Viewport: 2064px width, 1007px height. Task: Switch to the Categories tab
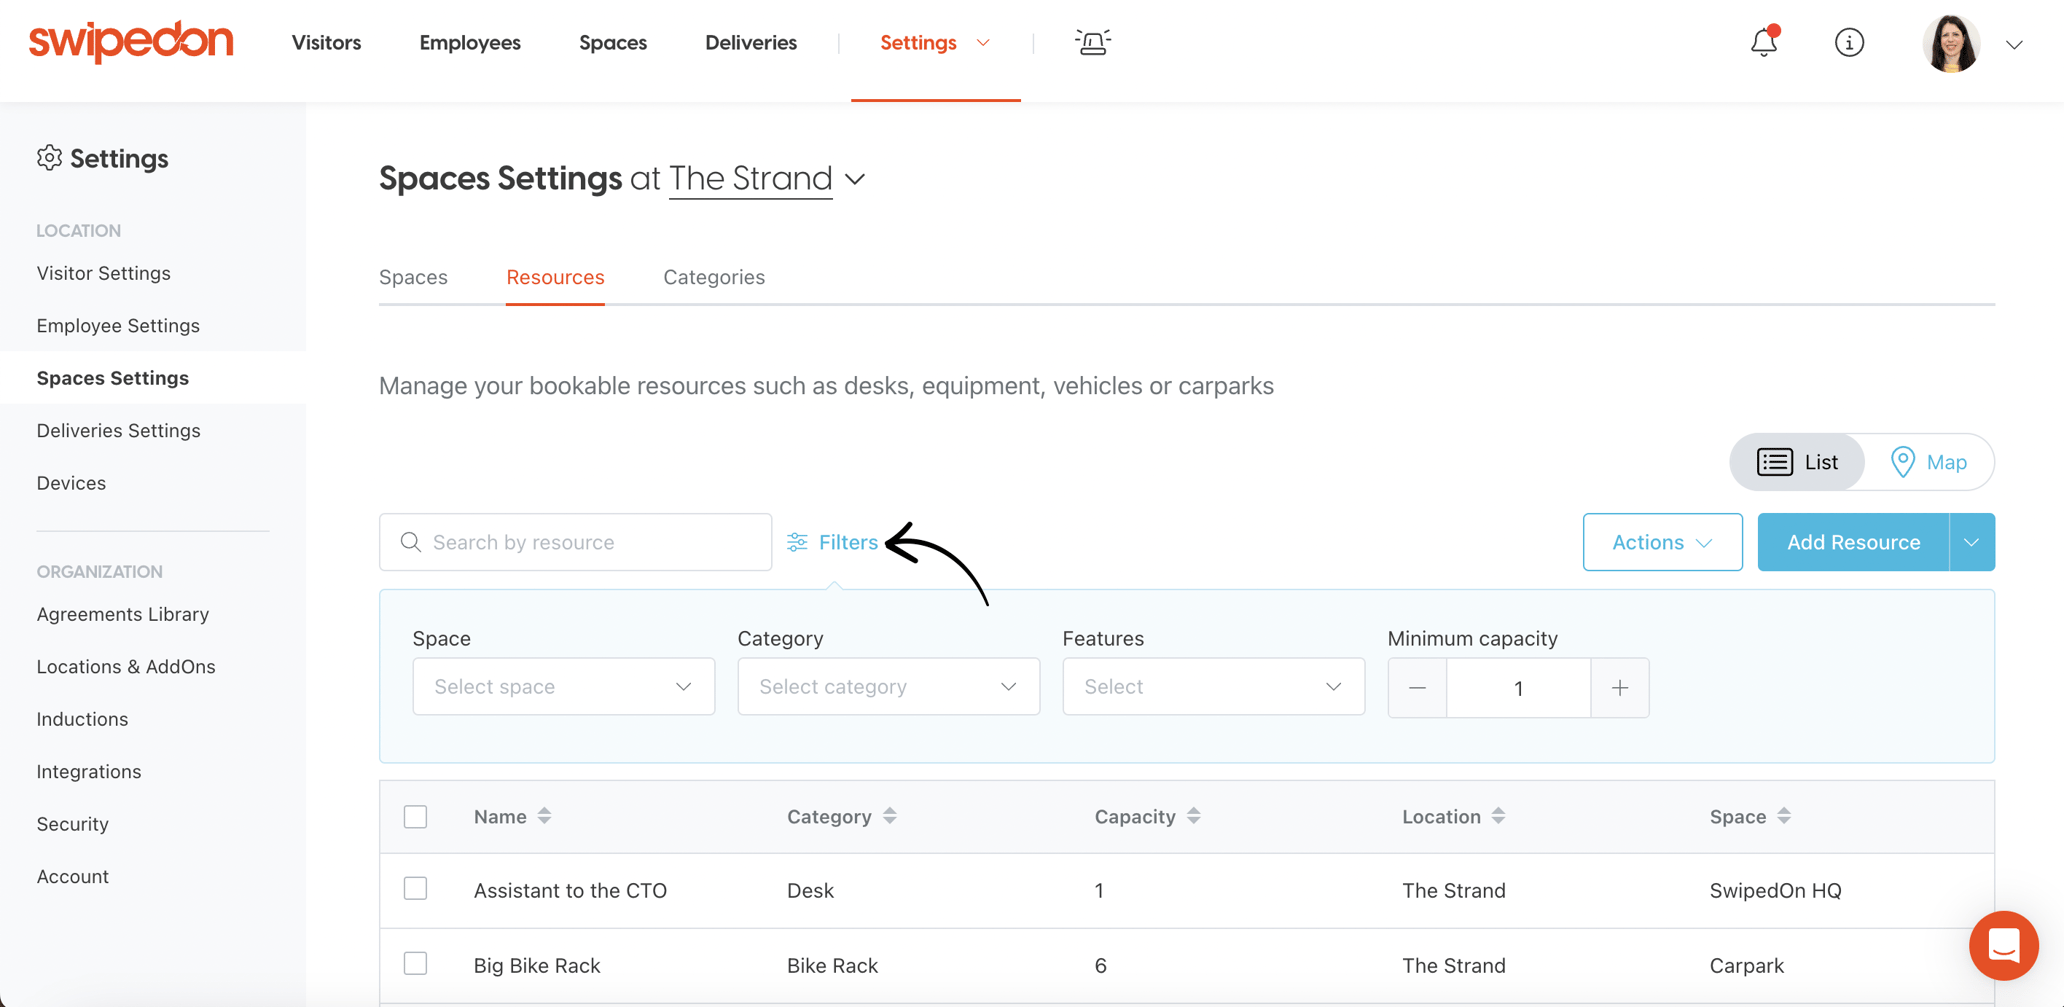pos(714,277)
